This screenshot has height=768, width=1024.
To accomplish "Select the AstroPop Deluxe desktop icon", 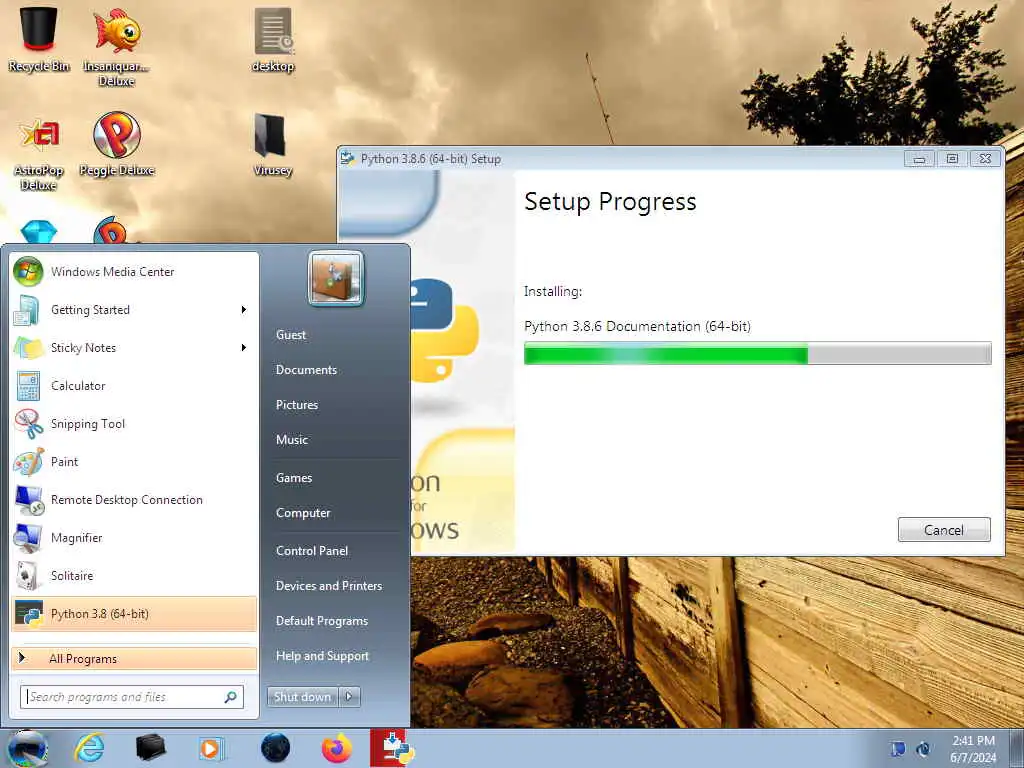I will click(39, 153).
